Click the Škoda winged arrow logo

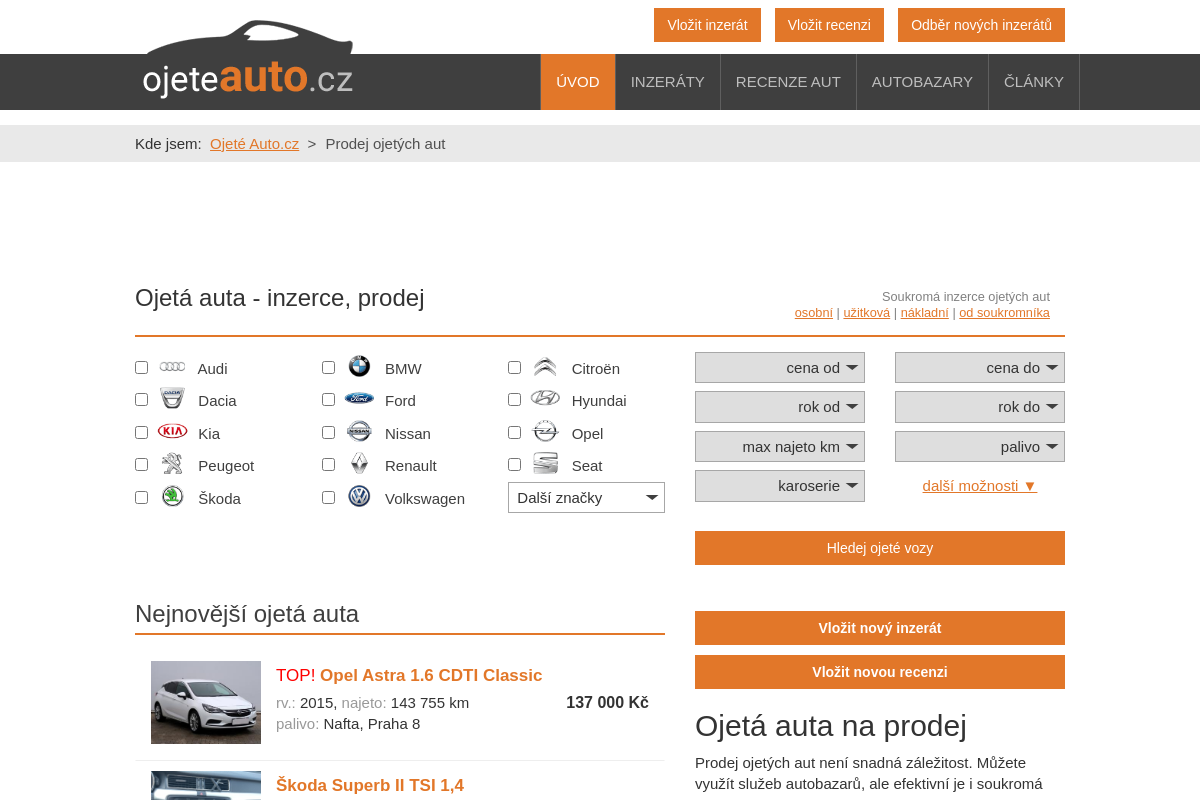tap(172, 497)
